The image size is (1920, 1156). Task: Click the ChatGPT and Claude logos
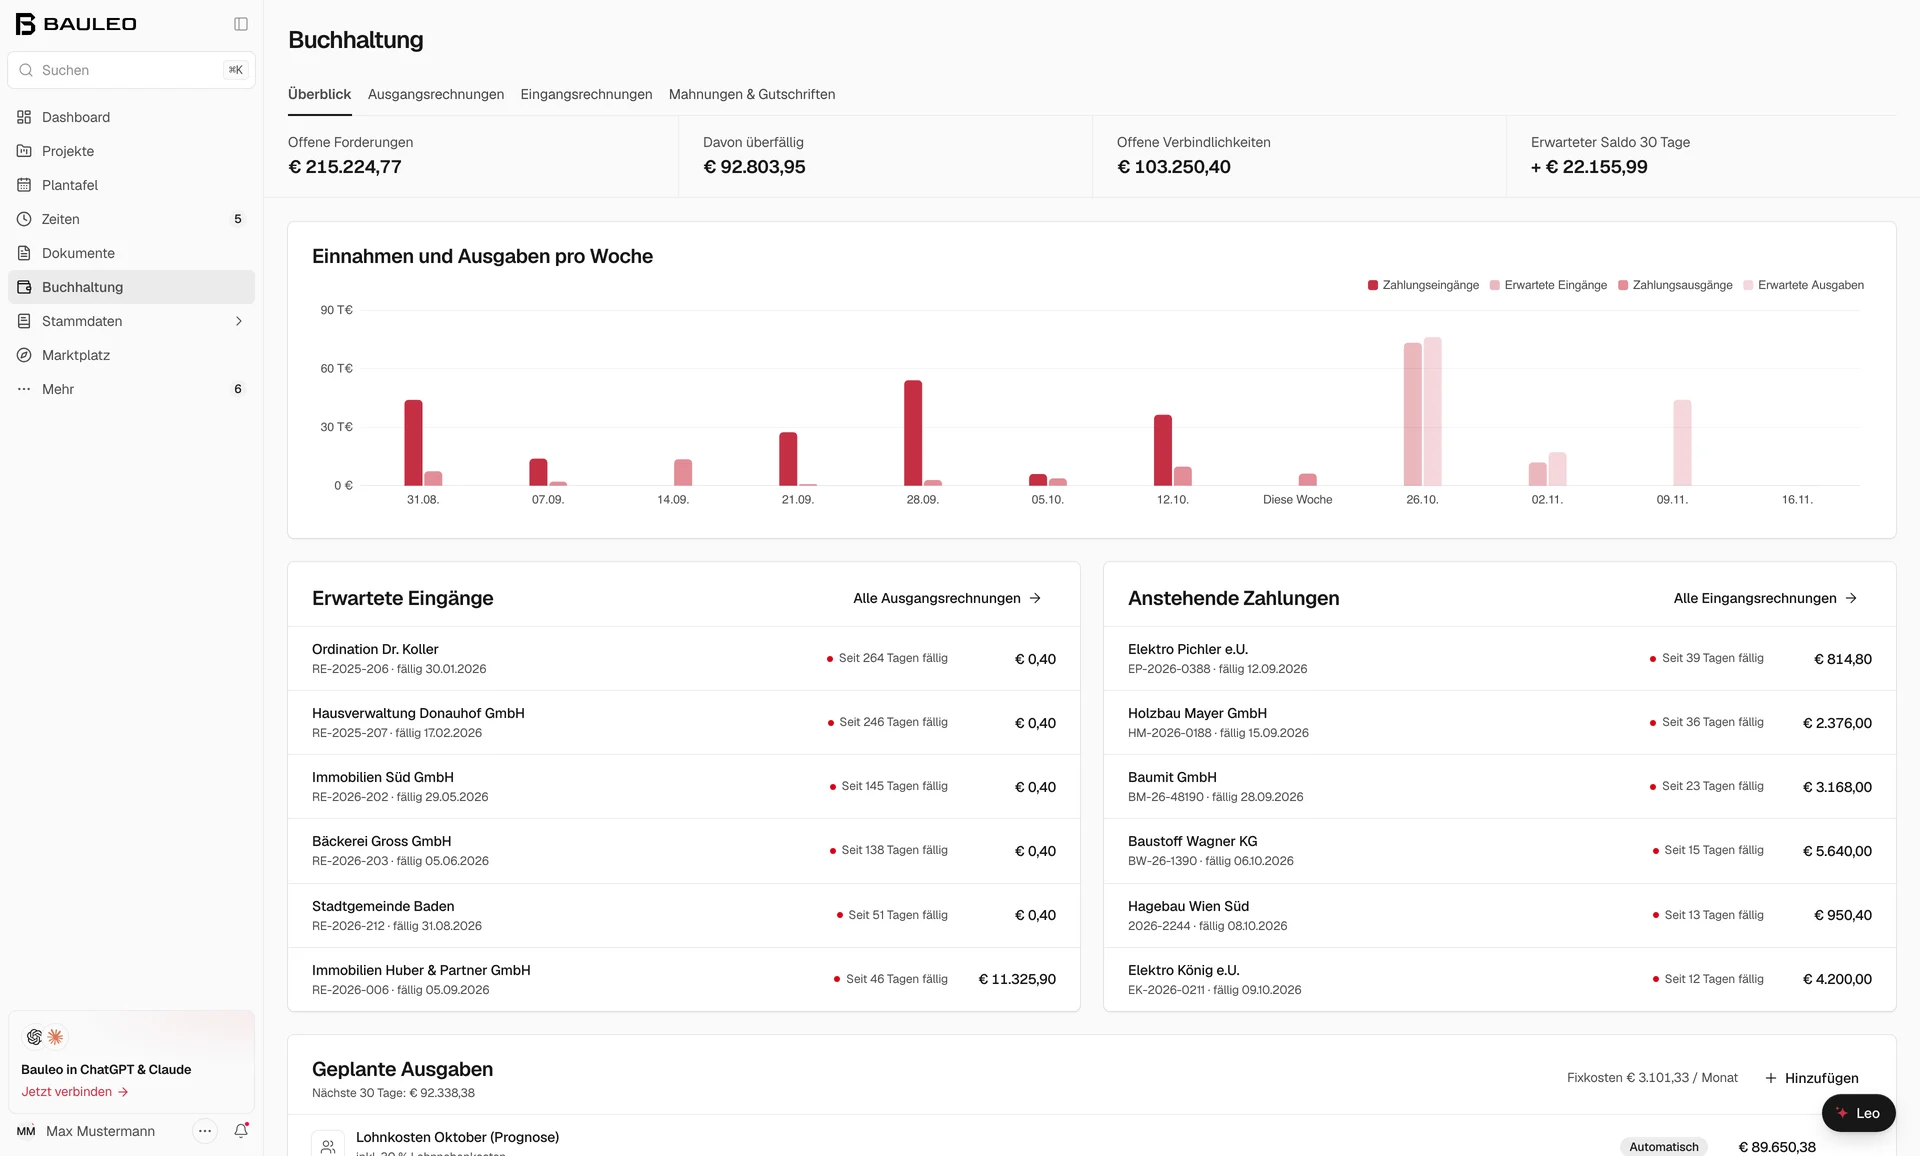pos(45,1037)
